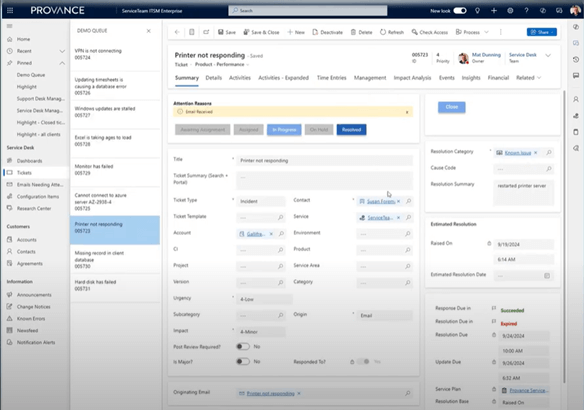
Task: Dismiss the Email Received attention banner
Action: (x=407, y=112)
